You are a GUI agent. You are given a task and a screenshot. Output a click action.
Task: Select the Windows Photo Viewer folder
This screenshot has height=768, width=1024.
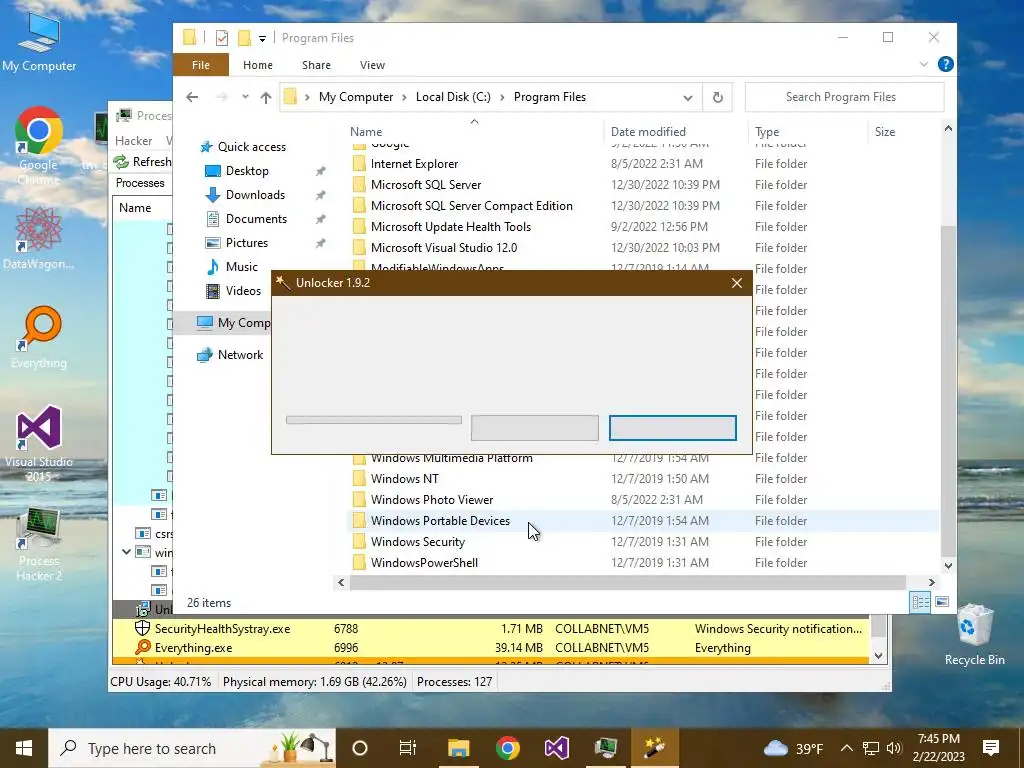coord(432,500)
